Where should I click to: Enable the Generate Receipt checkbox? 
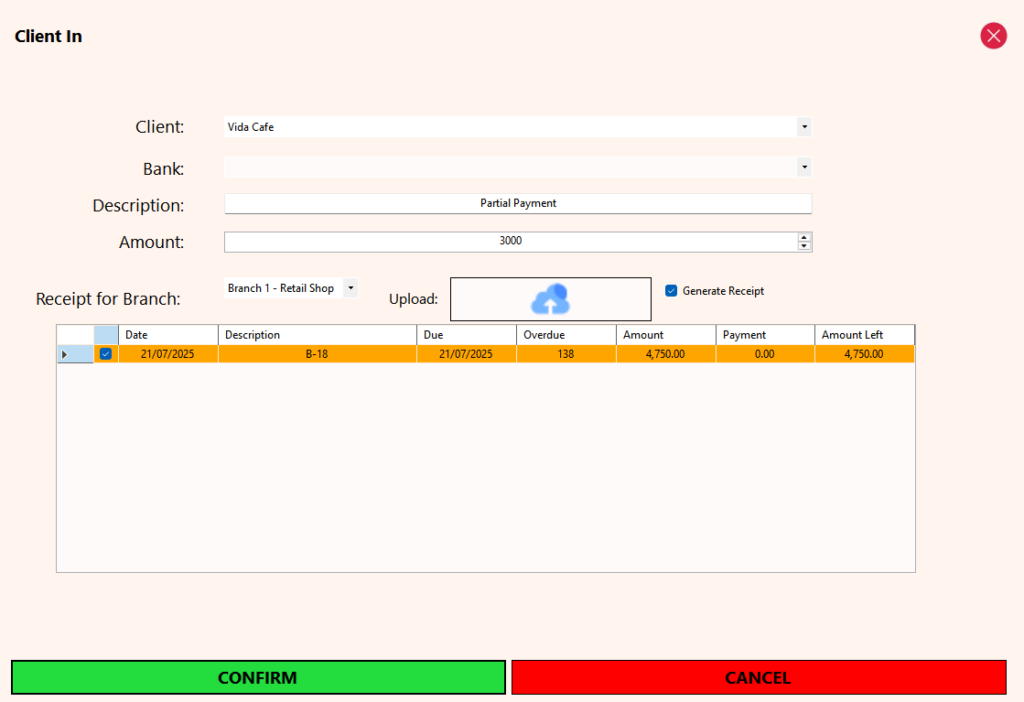tap(671, 291)
